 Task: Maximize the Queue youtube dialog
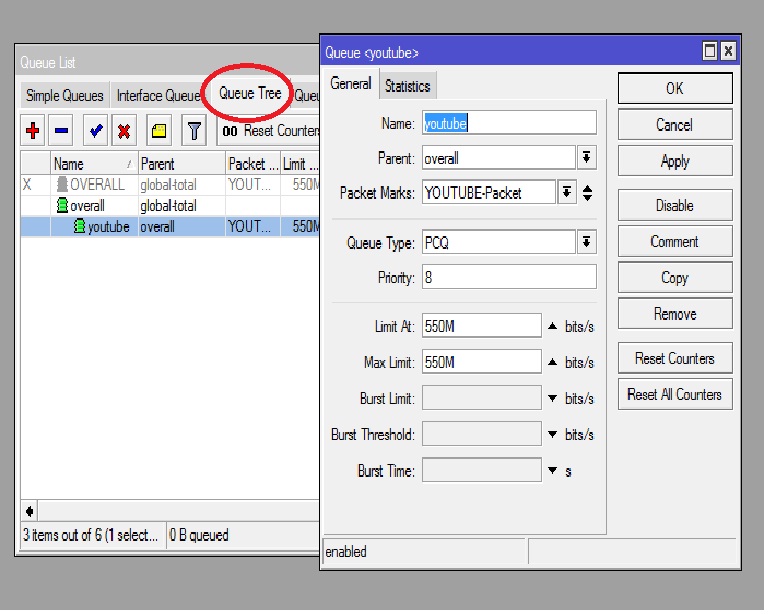[x=710, y=51]
